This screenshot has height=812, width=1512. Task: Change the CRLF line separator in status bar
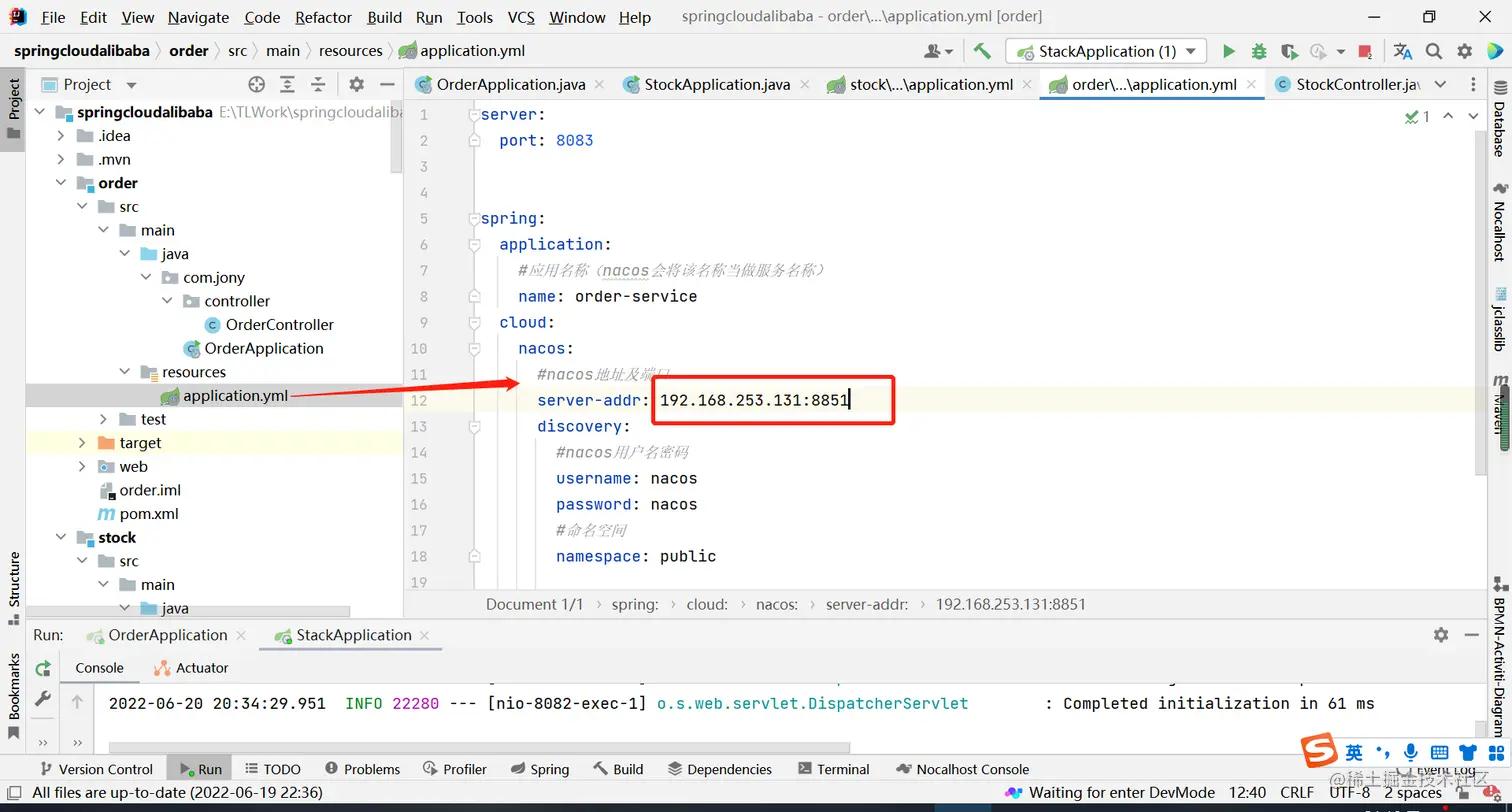(1297, 793)
